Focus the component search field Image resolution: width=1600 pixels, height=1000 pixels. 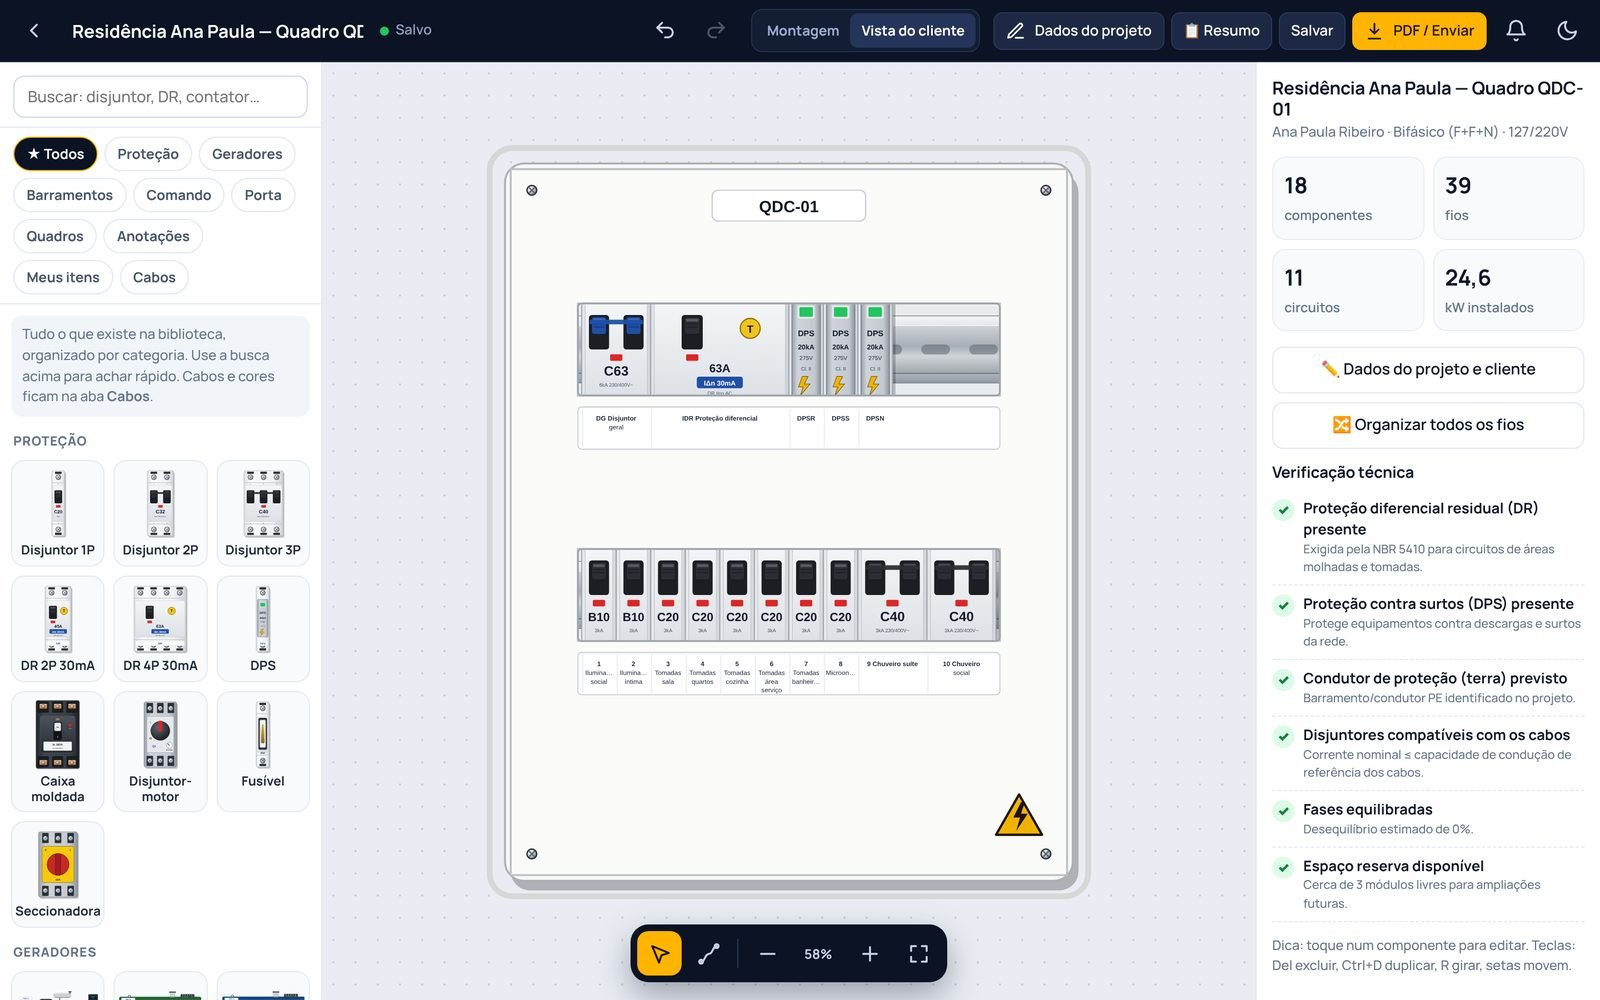coord(160,97)
